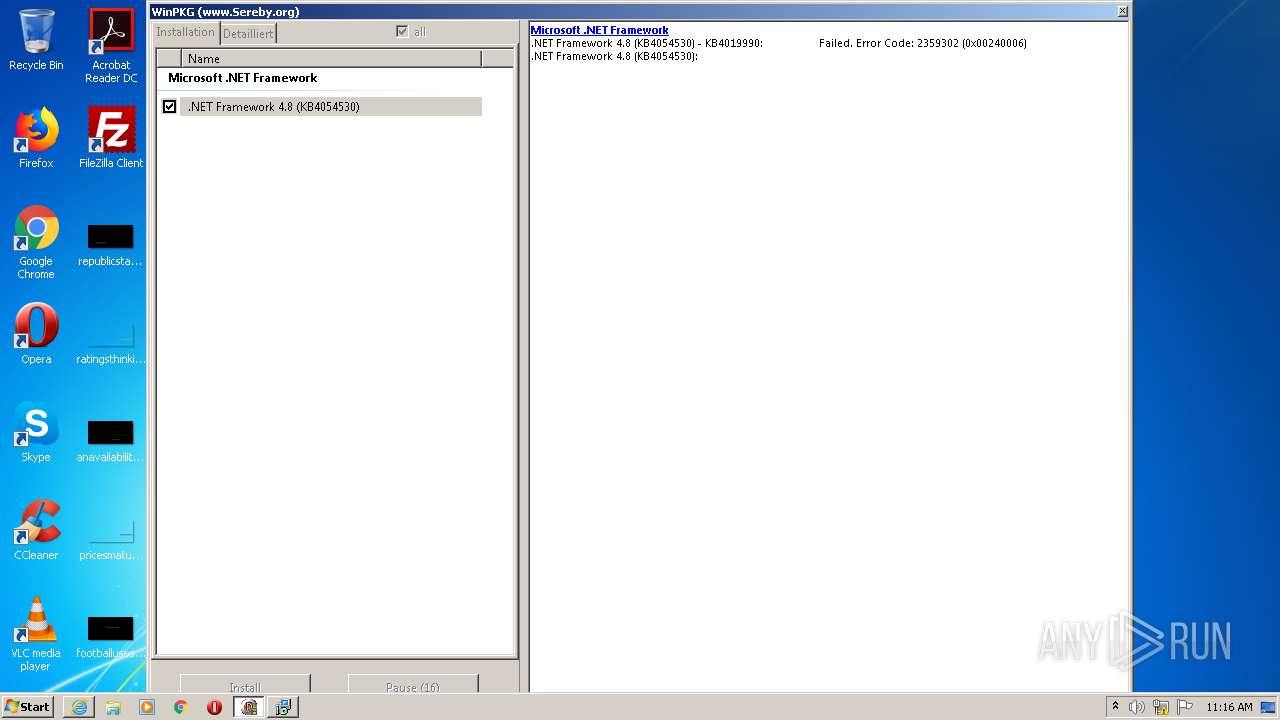Select the Skype desktop icon

point(36,432)
